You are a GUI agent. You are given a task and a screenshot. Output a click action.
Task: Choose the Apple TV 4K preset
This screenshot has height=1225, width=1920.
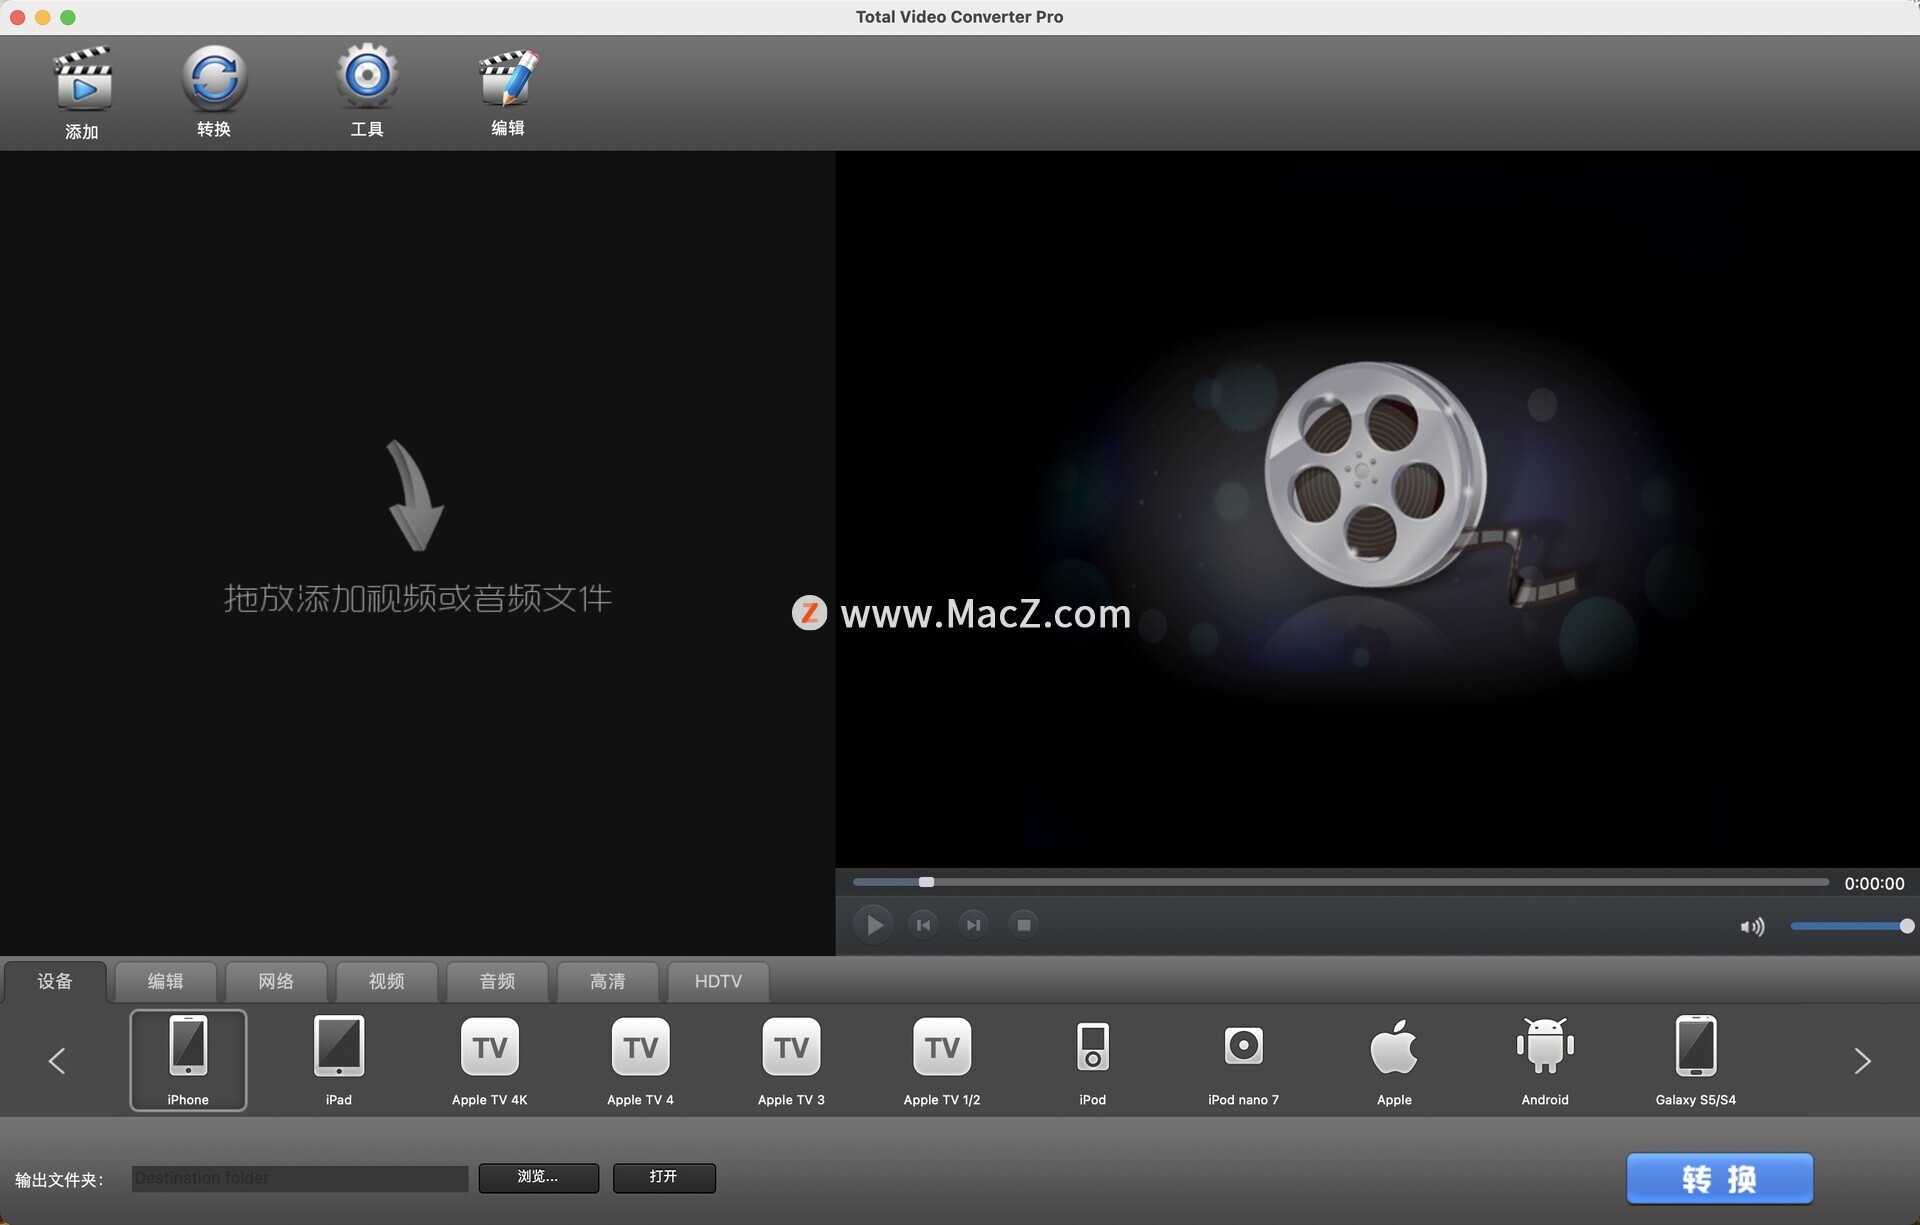[x=490, y=1060]
